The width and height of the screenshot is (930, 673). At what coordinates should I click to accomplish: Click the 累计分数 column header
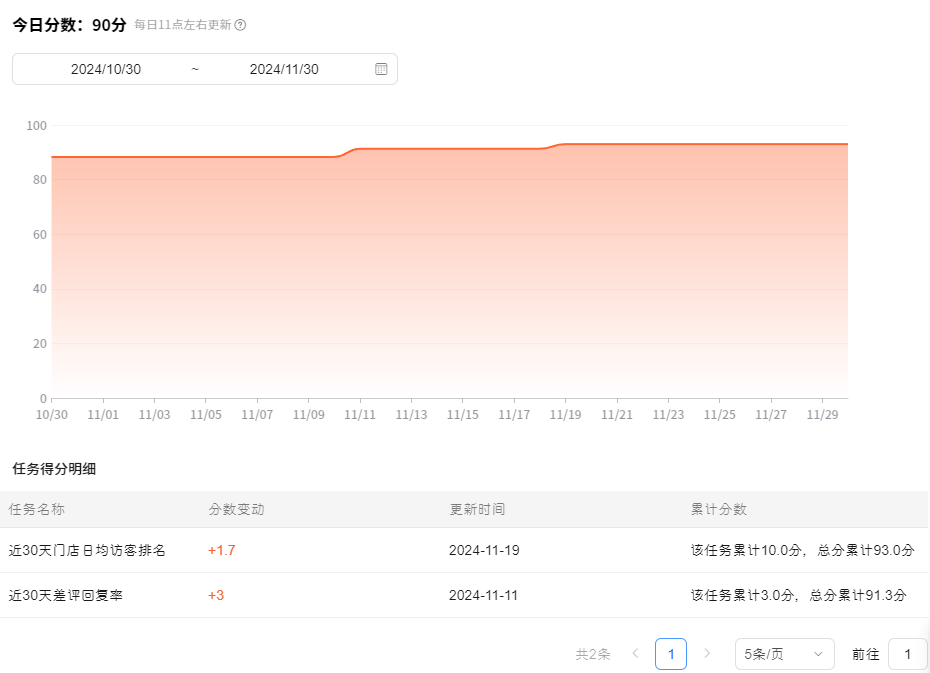point(718,509)
